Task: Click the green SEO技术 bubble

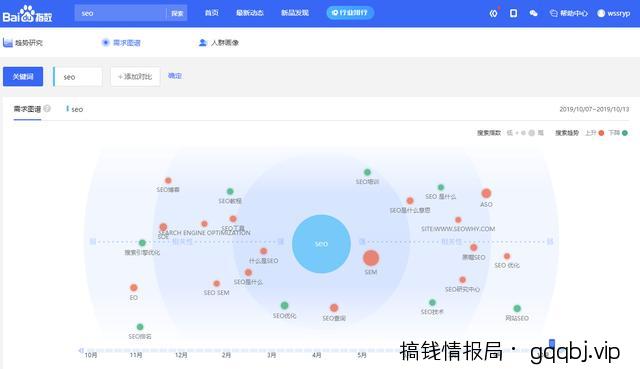Action: click(432, 302)
